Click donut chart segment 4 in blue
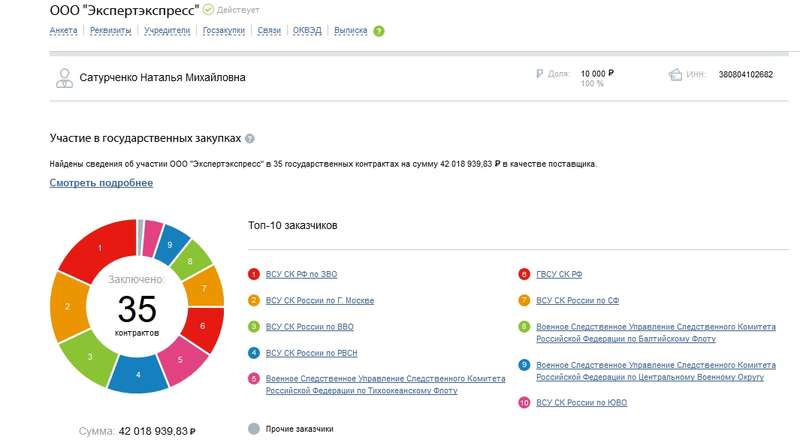The height and width of the screenshot is (446, 800). point(138,375)
